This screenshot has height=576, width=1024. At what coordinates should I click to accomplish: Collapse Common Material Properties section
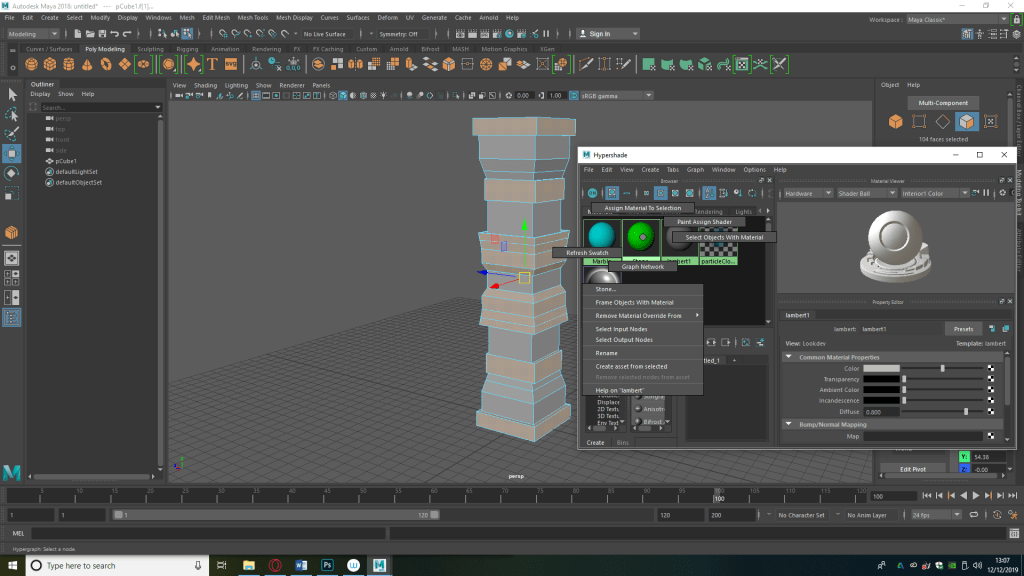pyautogui.click(x=789, y=357)
